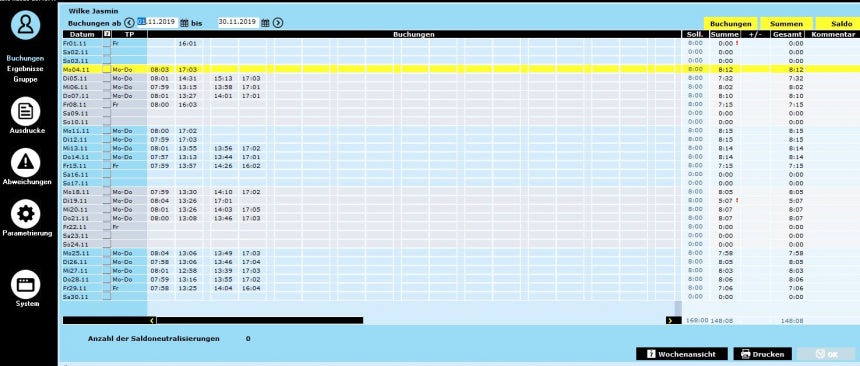860x366 pixels.
Task: Open calendar picker beside end date 30.11.2019
Action: [x=265, y=23]
